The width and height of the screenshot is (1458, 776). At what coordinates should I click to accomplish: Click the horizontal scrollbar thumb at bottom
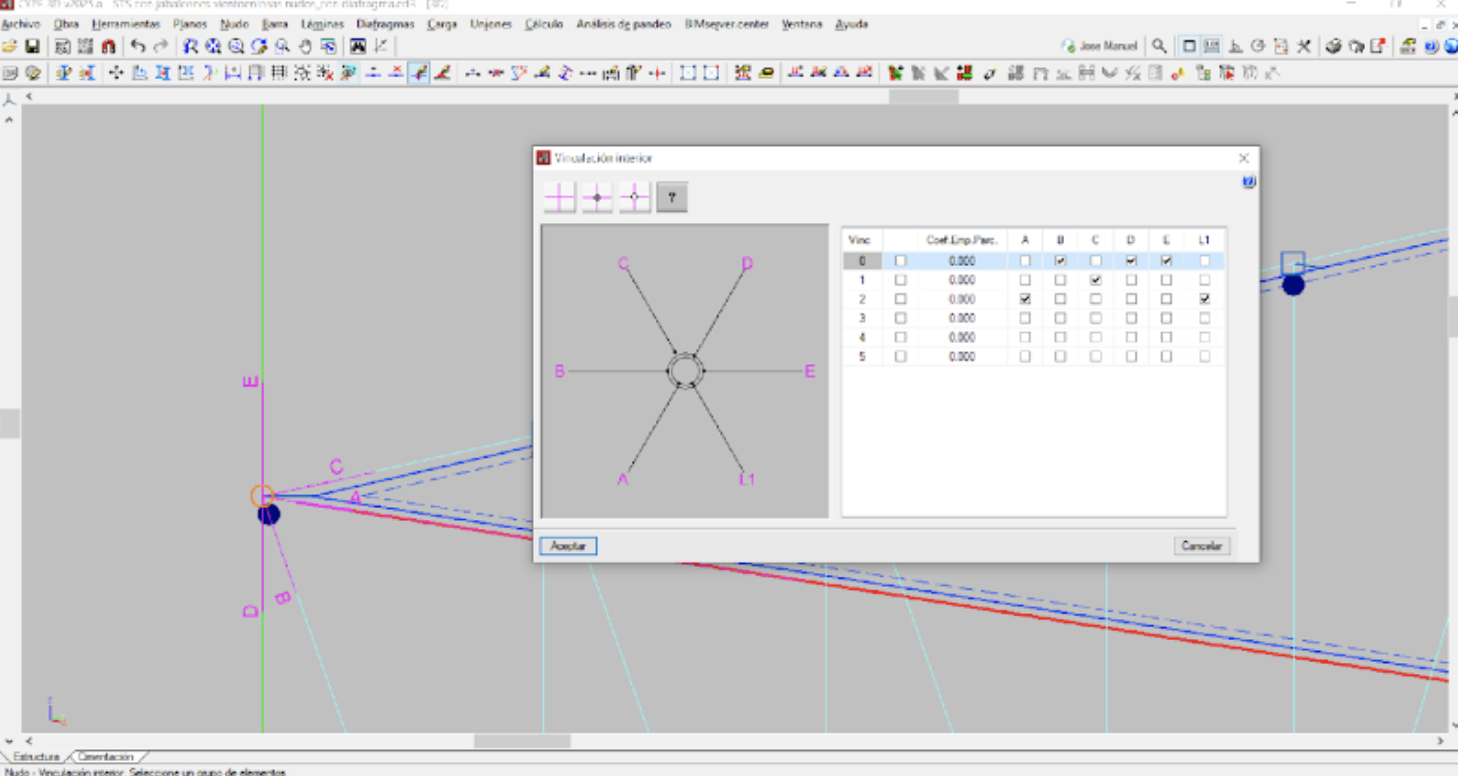coord(522,741)
